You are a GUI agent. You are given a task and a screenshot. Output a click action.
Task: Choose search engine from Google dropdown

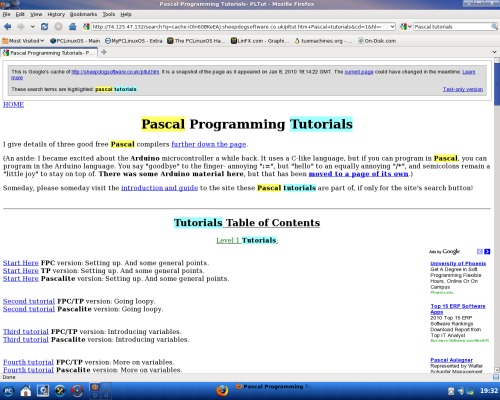point(406,27)
